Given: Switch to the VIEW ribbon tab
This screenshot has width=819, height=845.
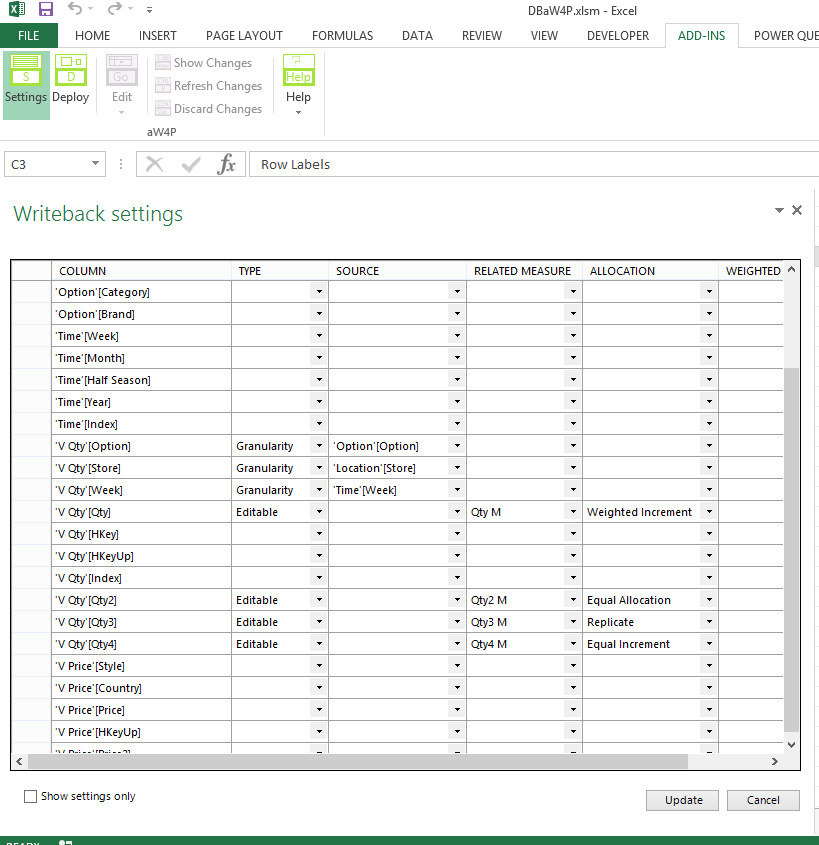Looking at the screenshot, I should (544, 36).
